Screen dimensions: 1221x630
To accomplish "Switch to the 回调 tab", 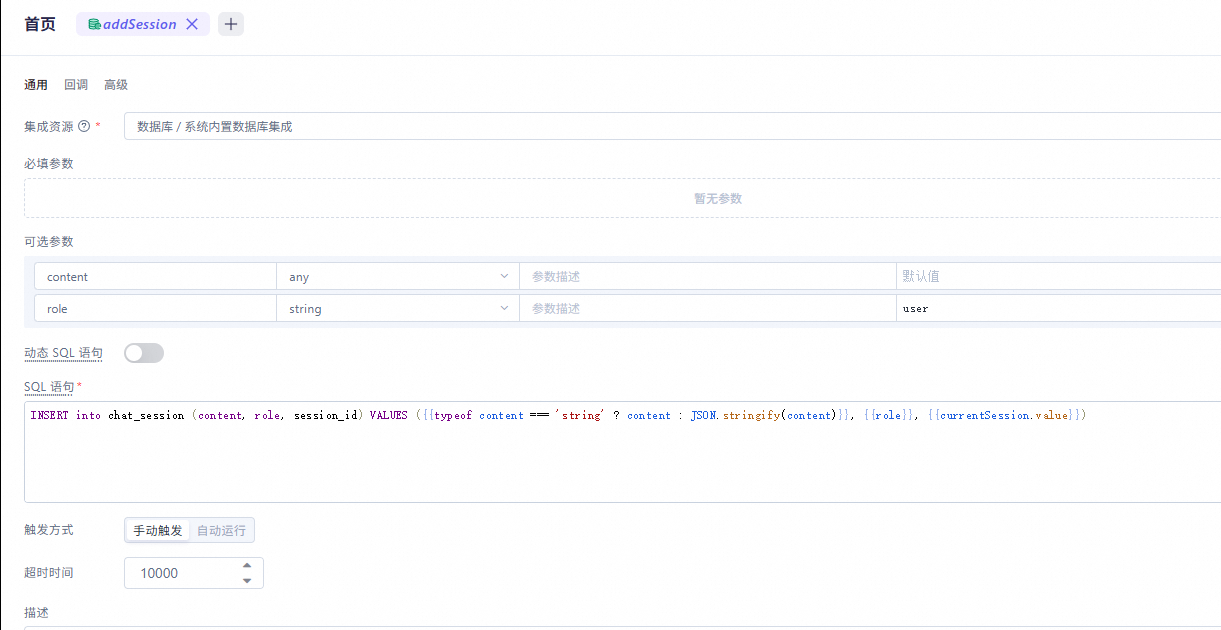I will (76, 85).
